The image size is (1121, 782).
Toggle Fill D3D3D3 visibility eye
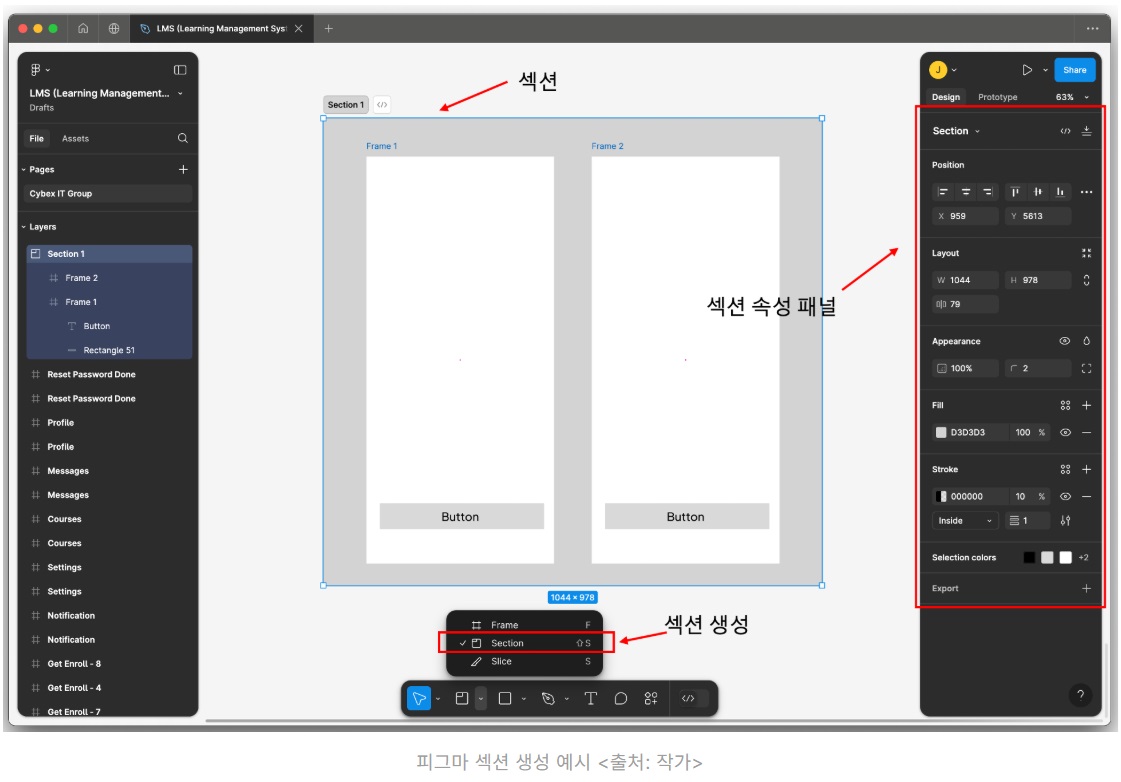coord(1065,432)
